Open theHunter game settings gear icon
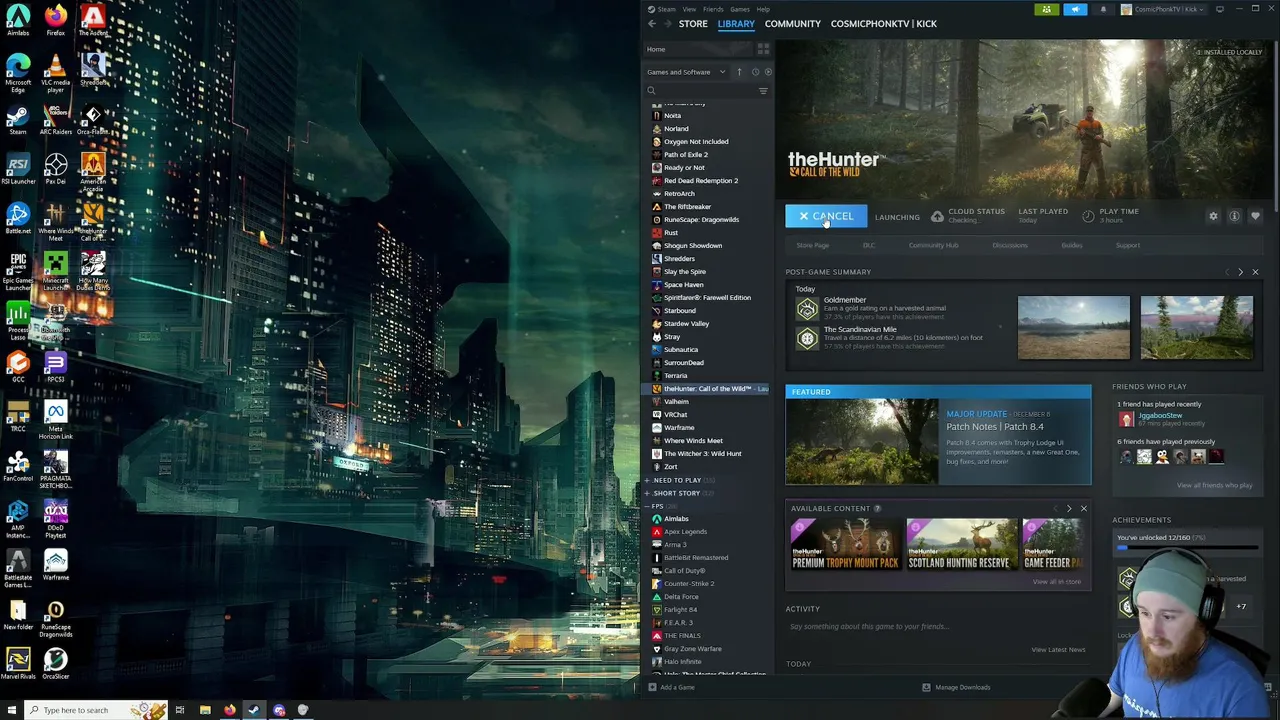The image size is (1280, 720). pos(1213,216)
